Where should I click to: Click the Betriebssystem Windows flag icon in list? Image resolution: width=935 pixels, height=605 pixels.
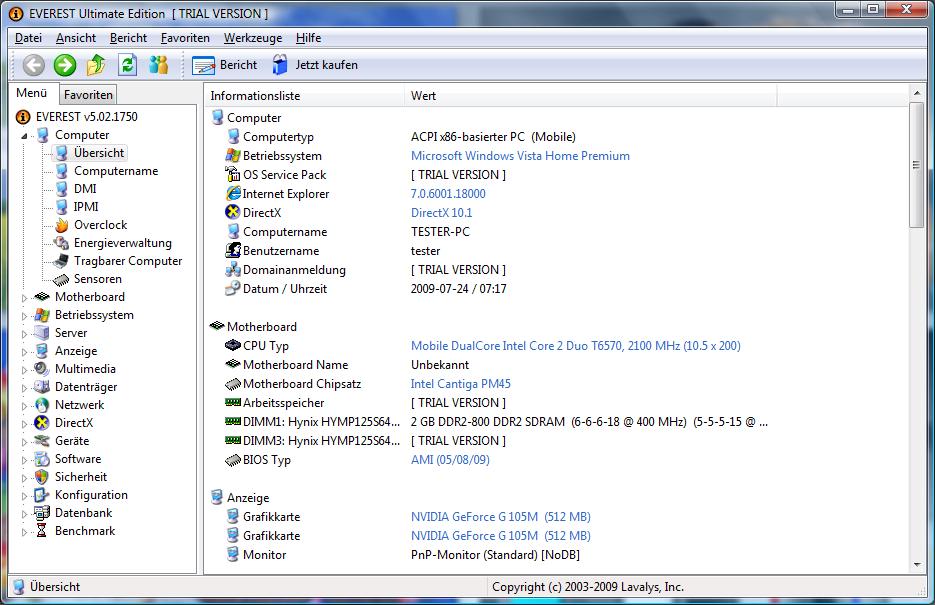pos(233,156)
